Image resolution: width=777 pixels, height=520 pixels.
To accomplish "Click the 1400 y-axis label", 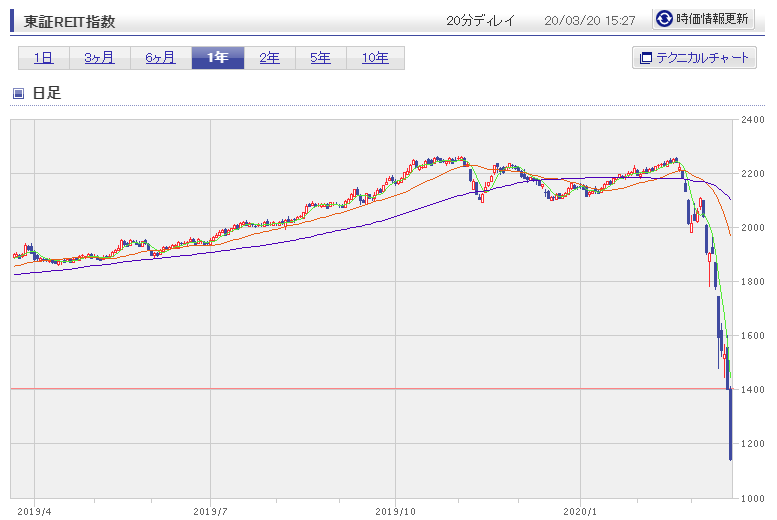I will pos(753,390).
